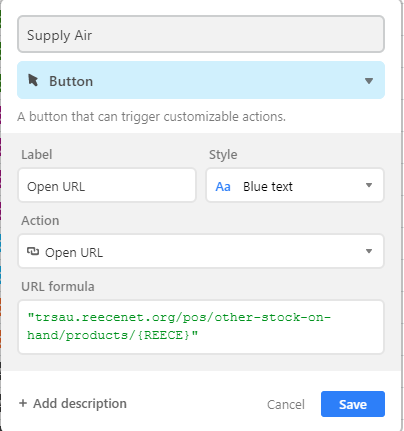Click the Style heading label

223,155
